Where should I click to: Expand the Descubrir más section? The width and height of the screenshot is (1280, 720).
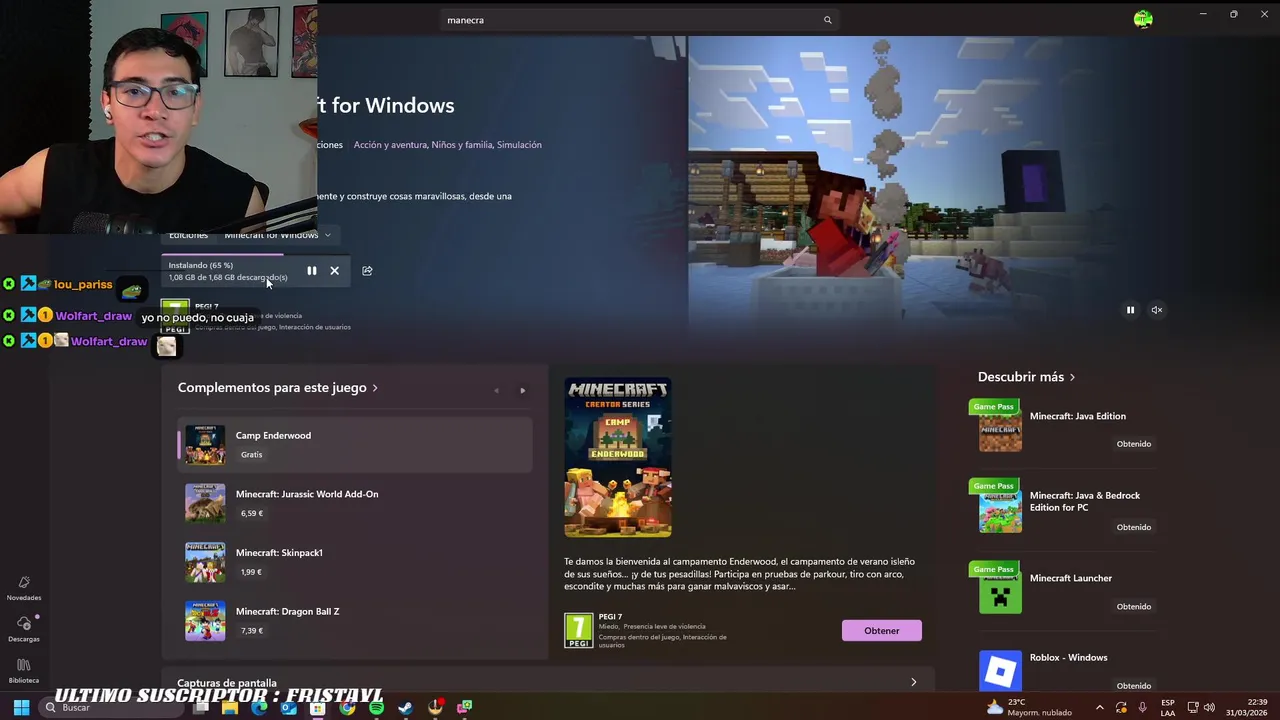[x=1026, y=377]
